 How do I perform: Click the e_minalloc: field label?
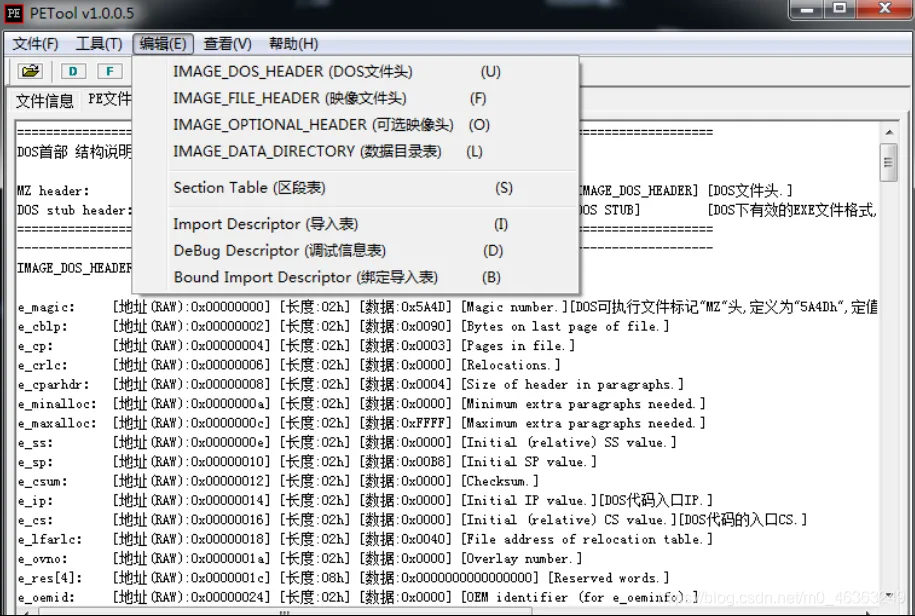click(57, 404)
